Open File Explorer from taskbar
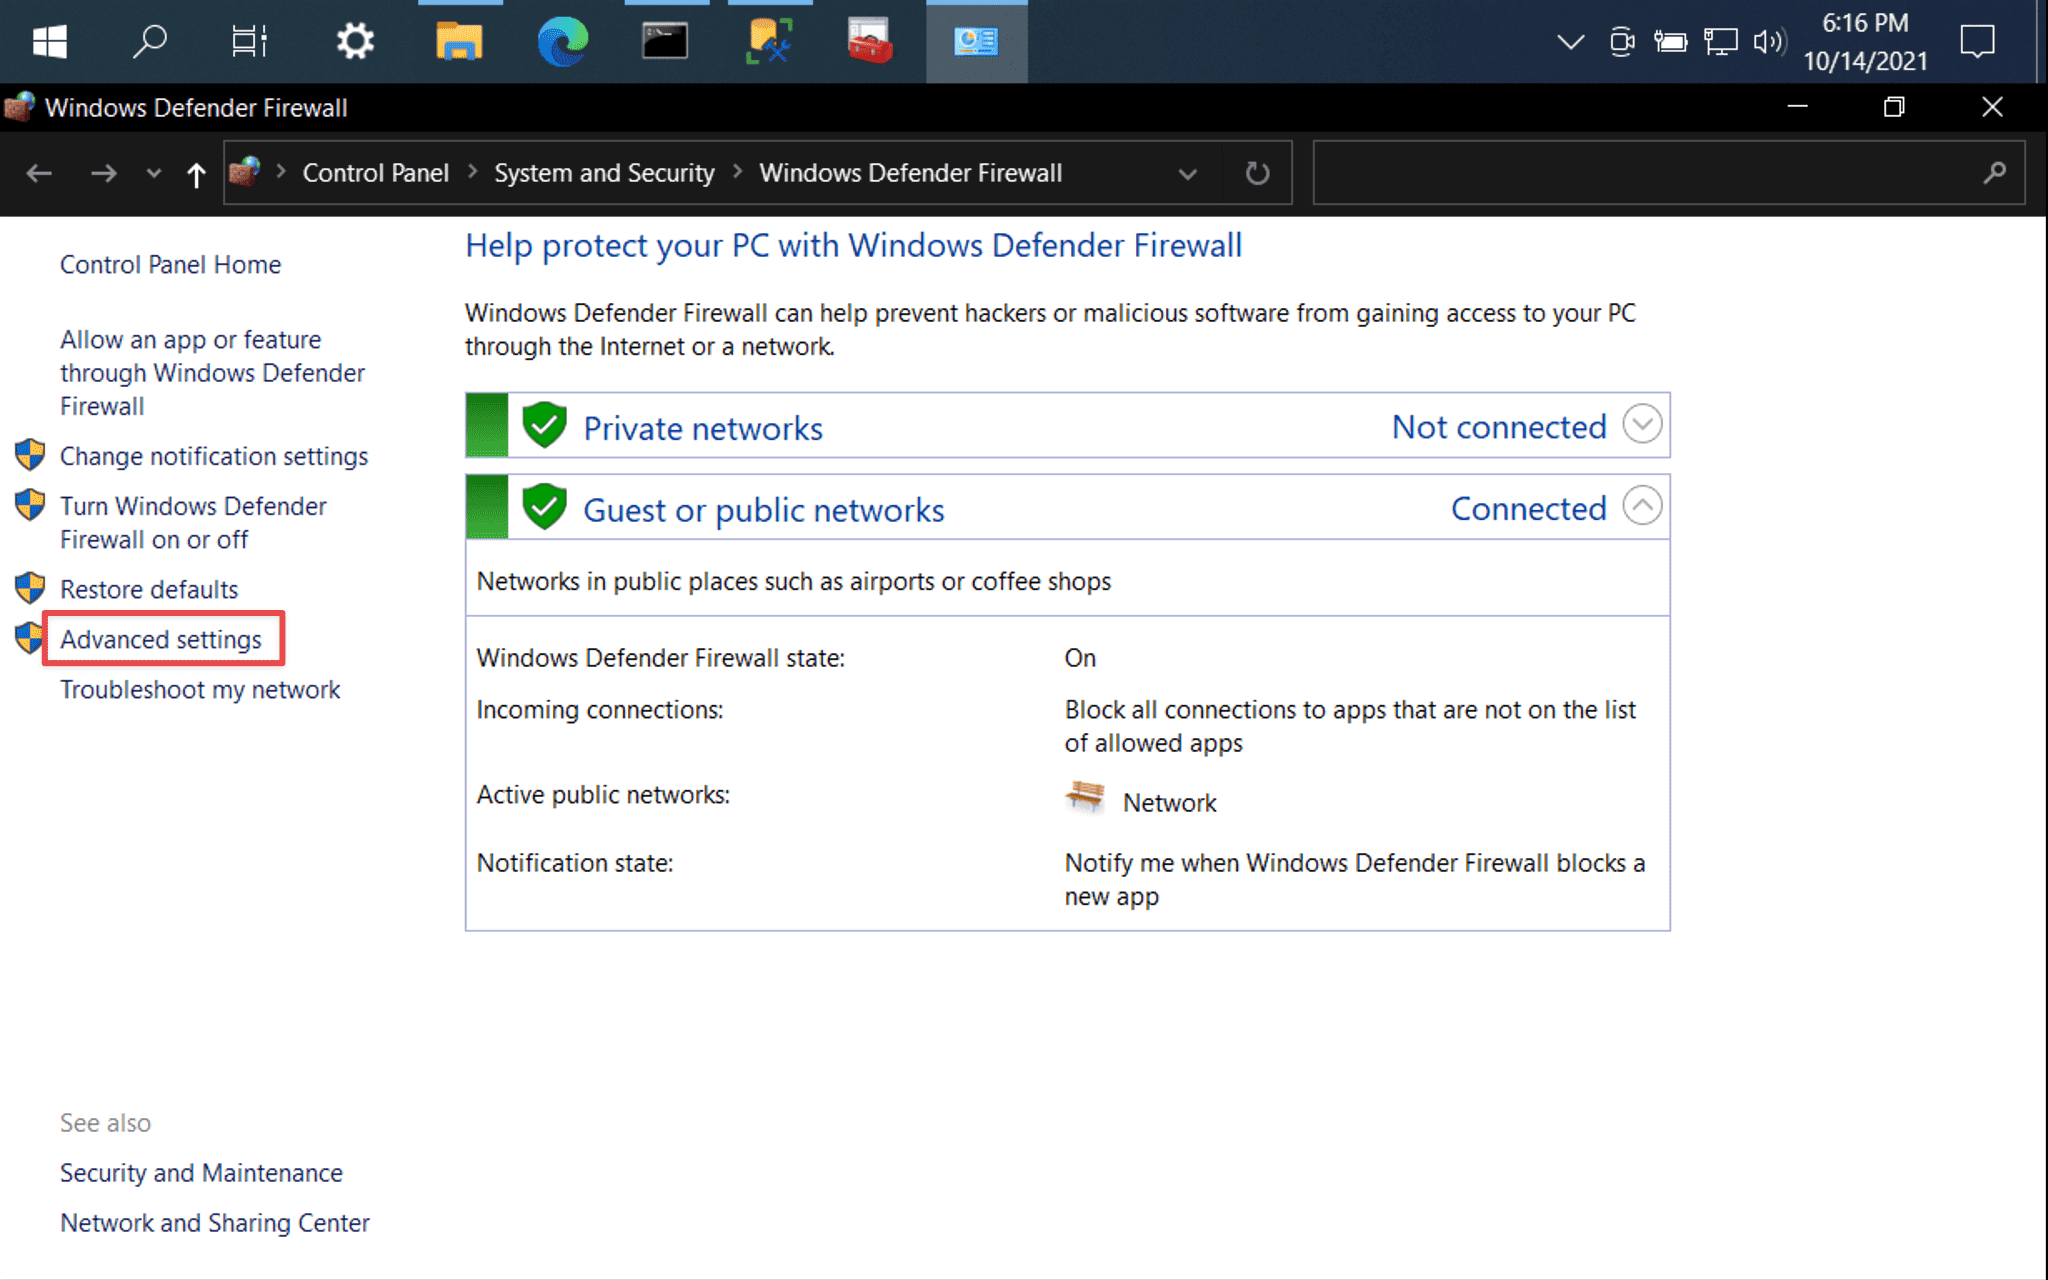The height and width of the screenshot is (1280, 2048). (459, 41)
